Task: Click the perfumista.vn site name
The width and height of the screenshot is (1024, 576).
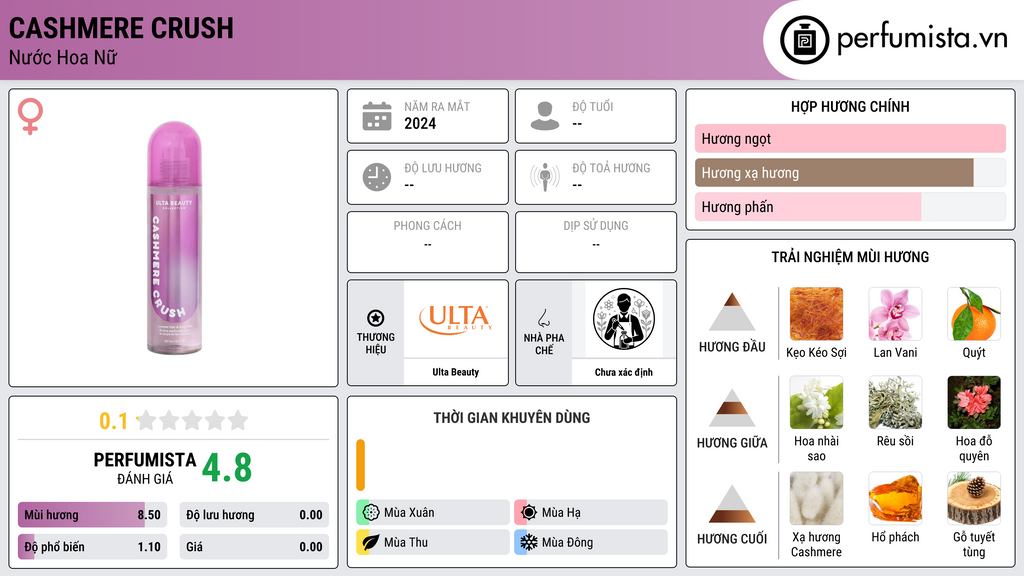Action: click(922, 39)
